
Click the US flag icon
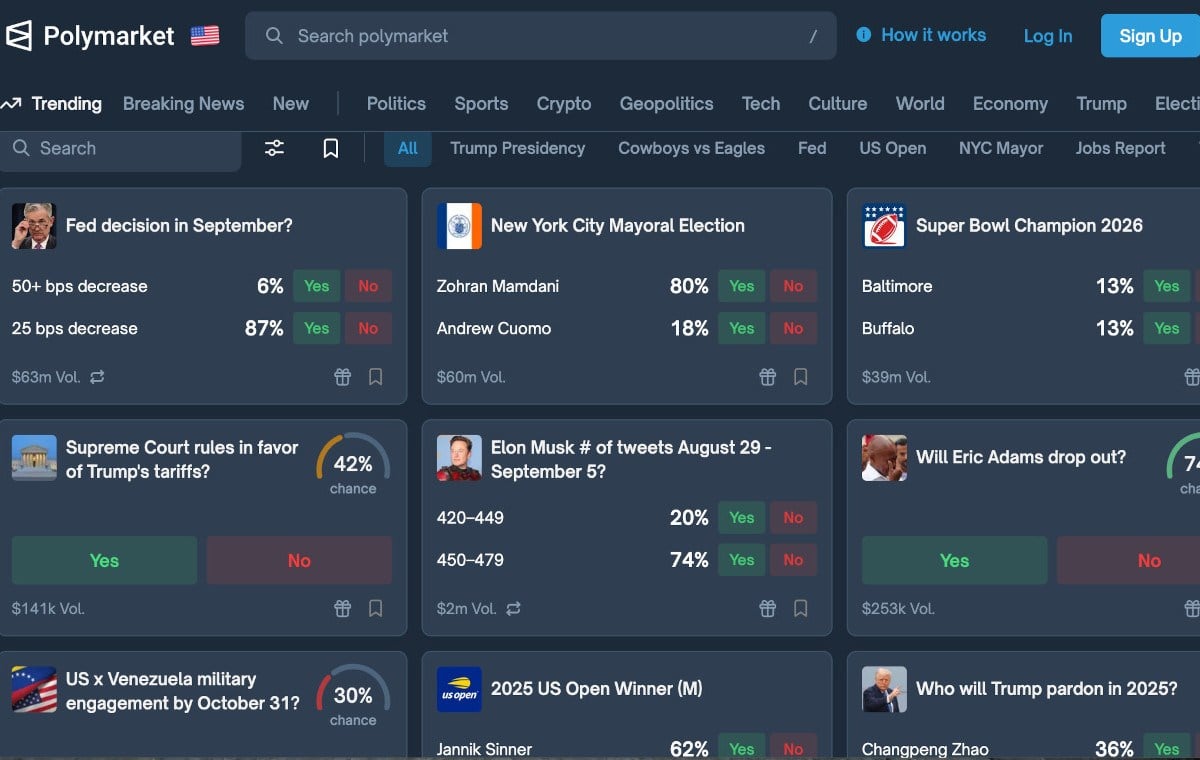pos(205,36)
